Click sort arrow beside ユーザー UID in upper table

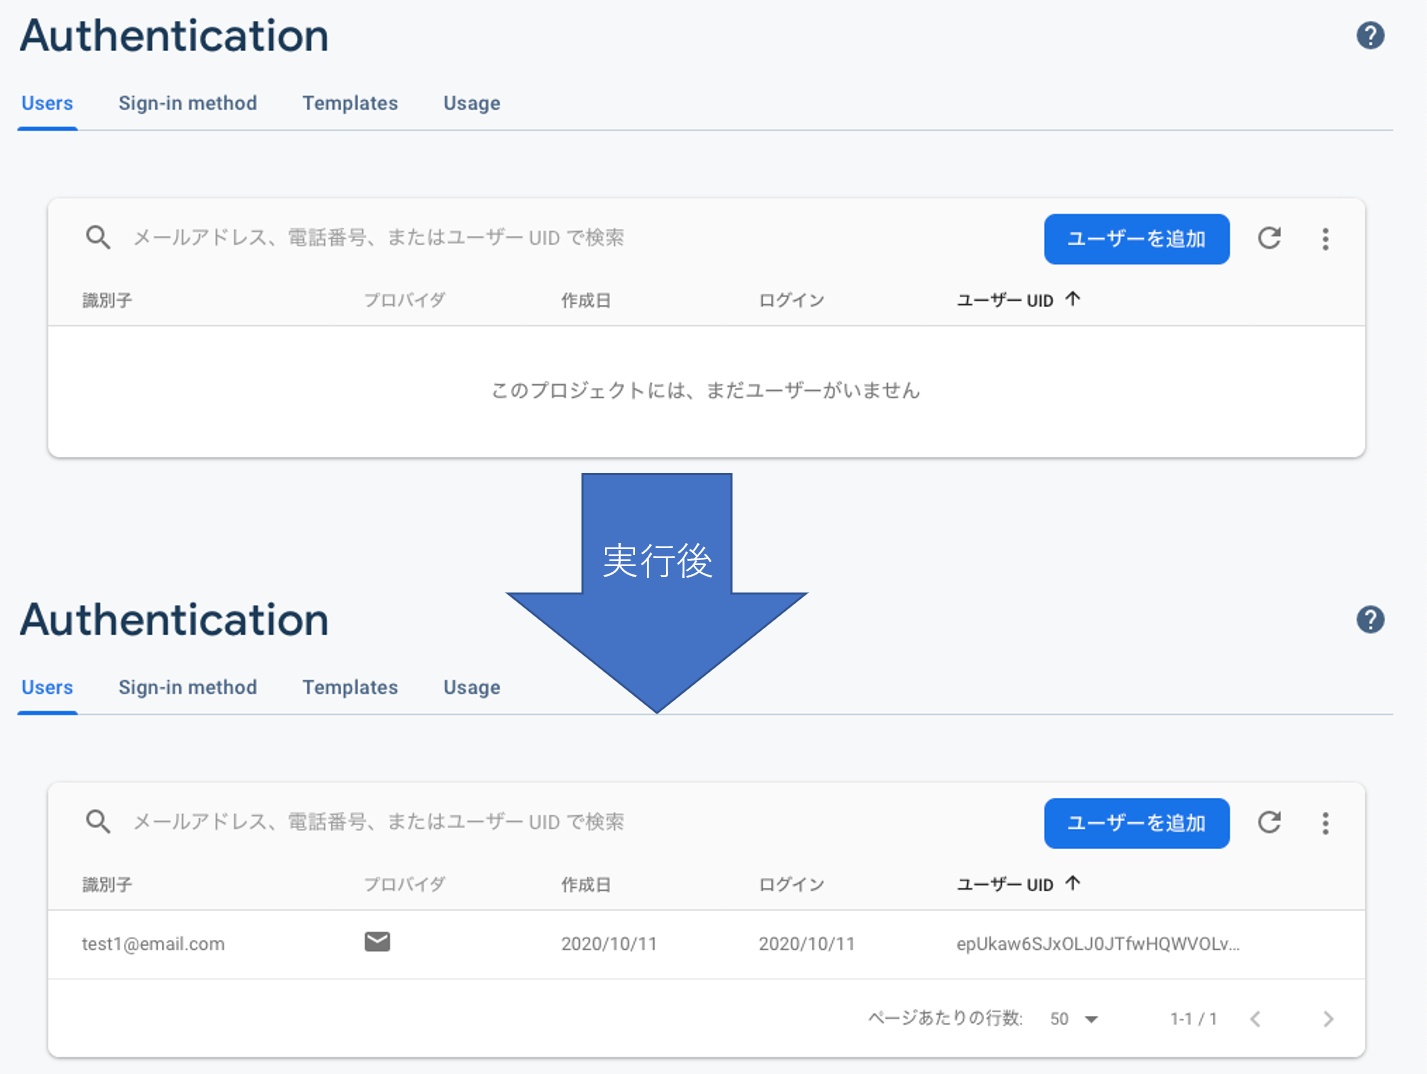1073,298
